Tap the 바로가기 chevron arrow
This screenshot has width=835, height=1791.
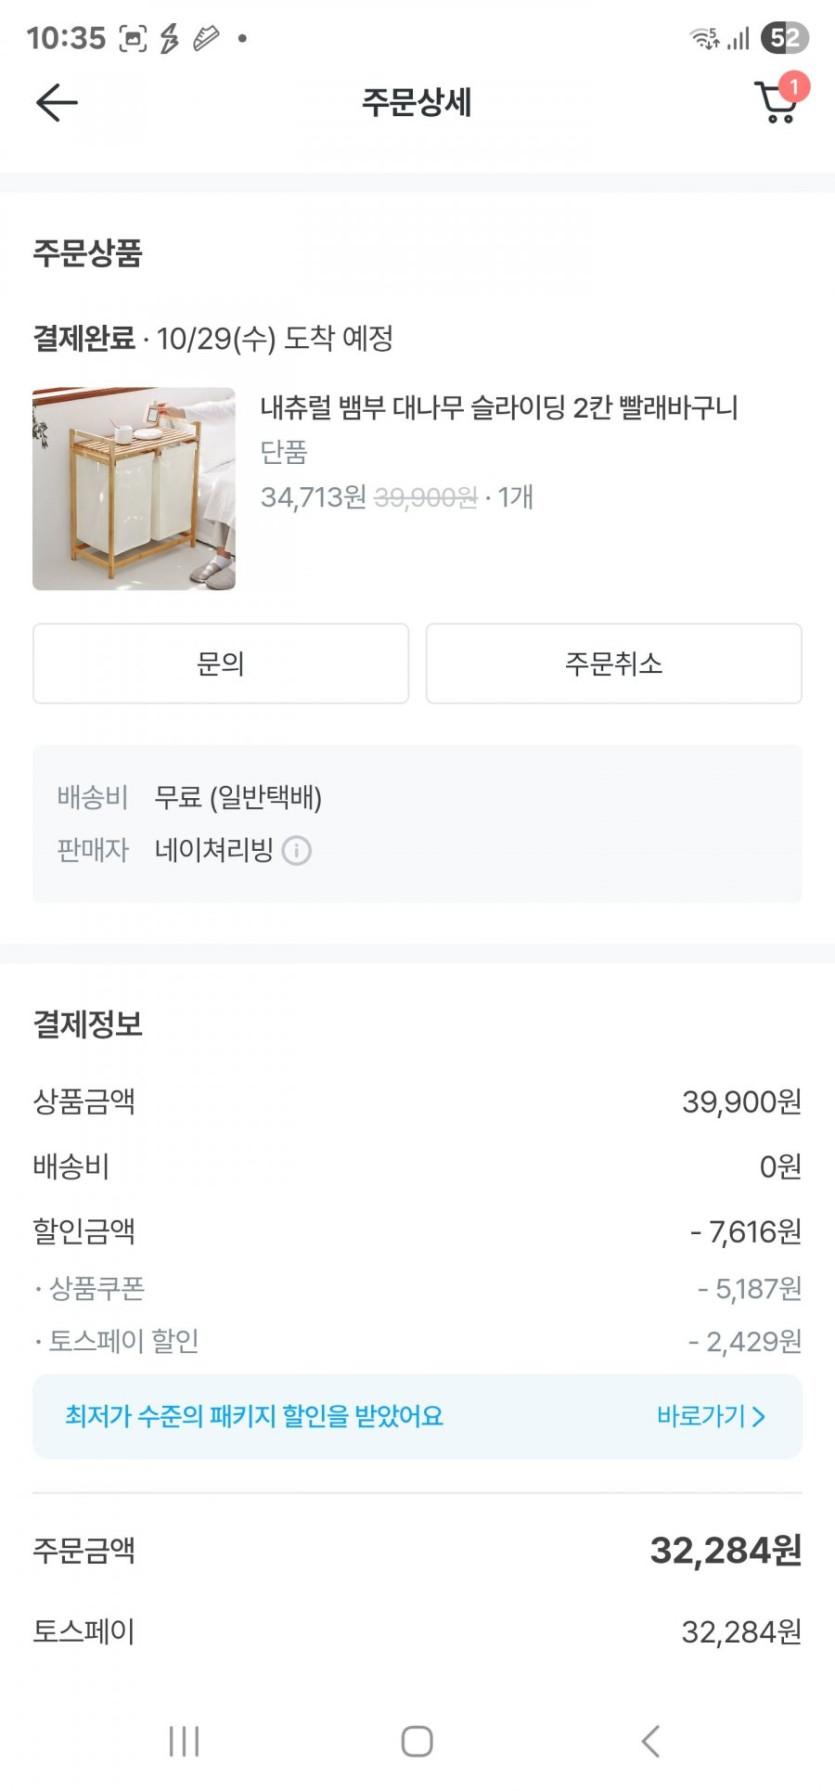759,1416
